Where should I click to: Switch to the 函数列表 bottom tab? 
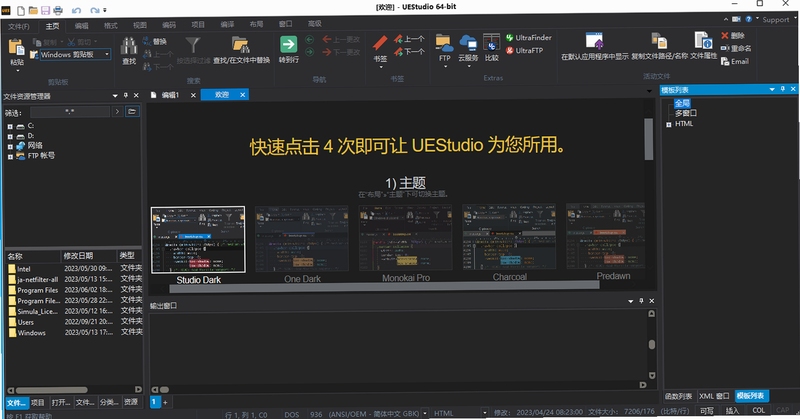679,396
